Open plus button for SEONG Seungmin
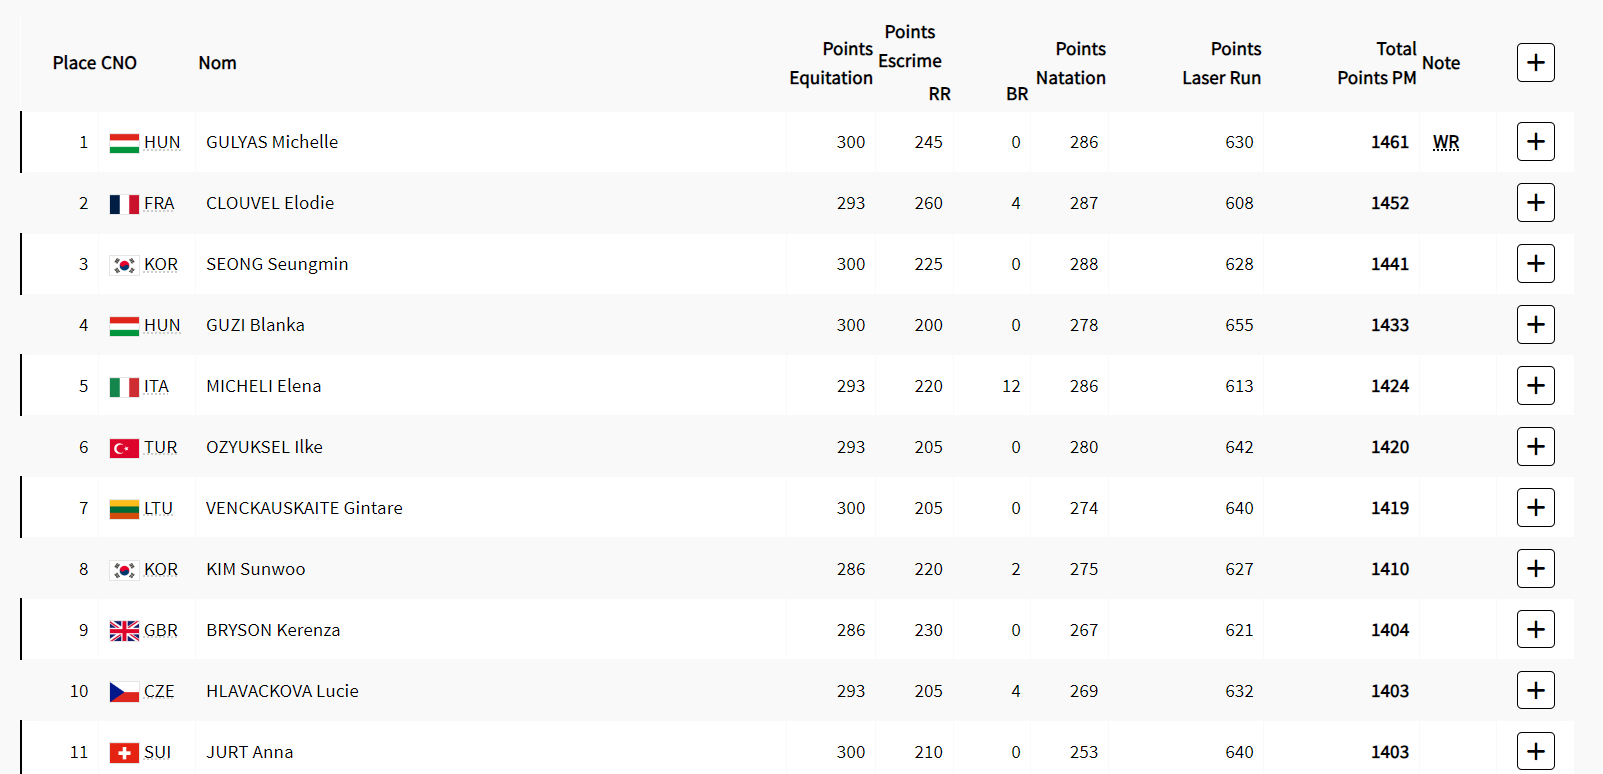The width and height of the screenshot is (1603, 774). coord(1535,264)
